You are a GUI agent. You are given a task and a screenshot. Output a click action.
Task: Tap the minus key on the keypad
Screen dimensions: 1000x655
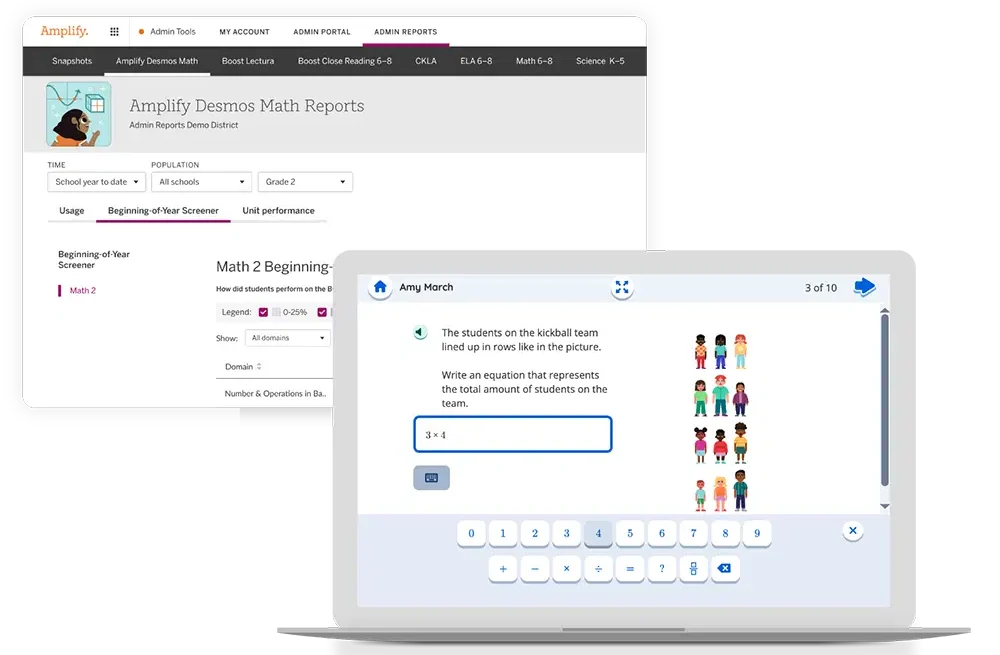(x=535, y=568)
